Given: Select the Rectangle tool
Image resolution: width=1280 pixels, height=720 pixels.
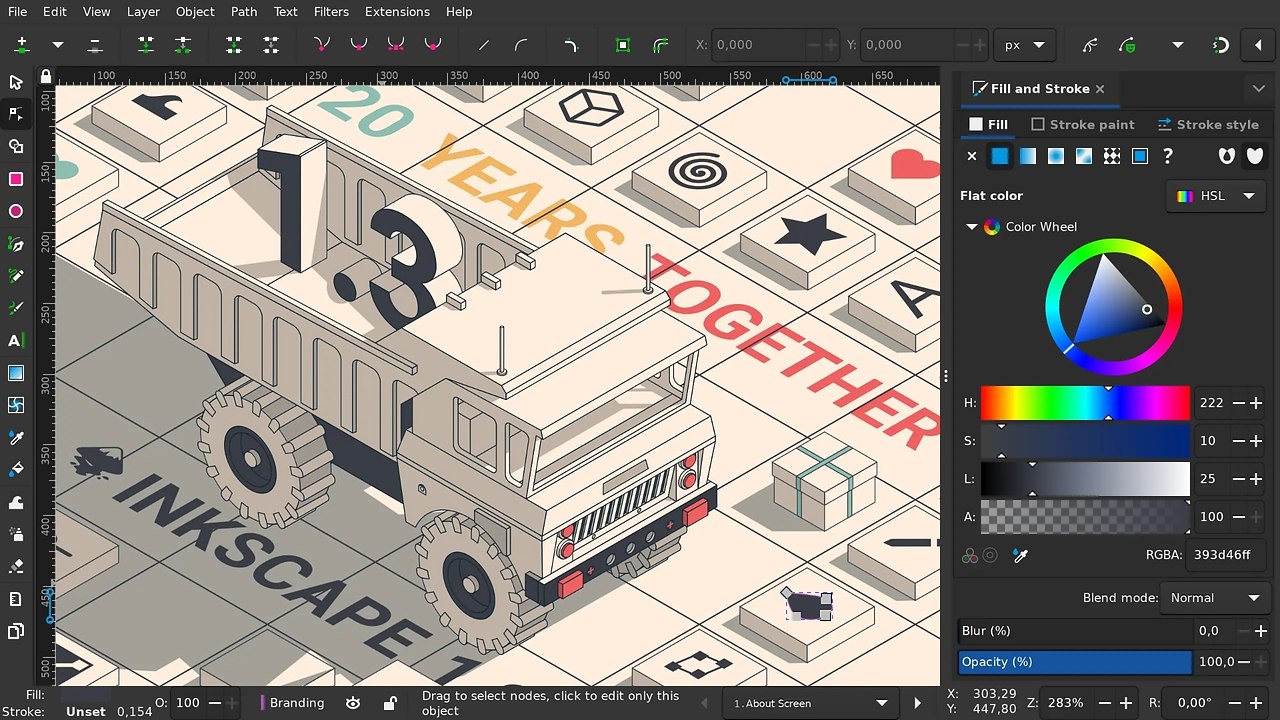Looking at the screenshot, I should pos(15,179).
